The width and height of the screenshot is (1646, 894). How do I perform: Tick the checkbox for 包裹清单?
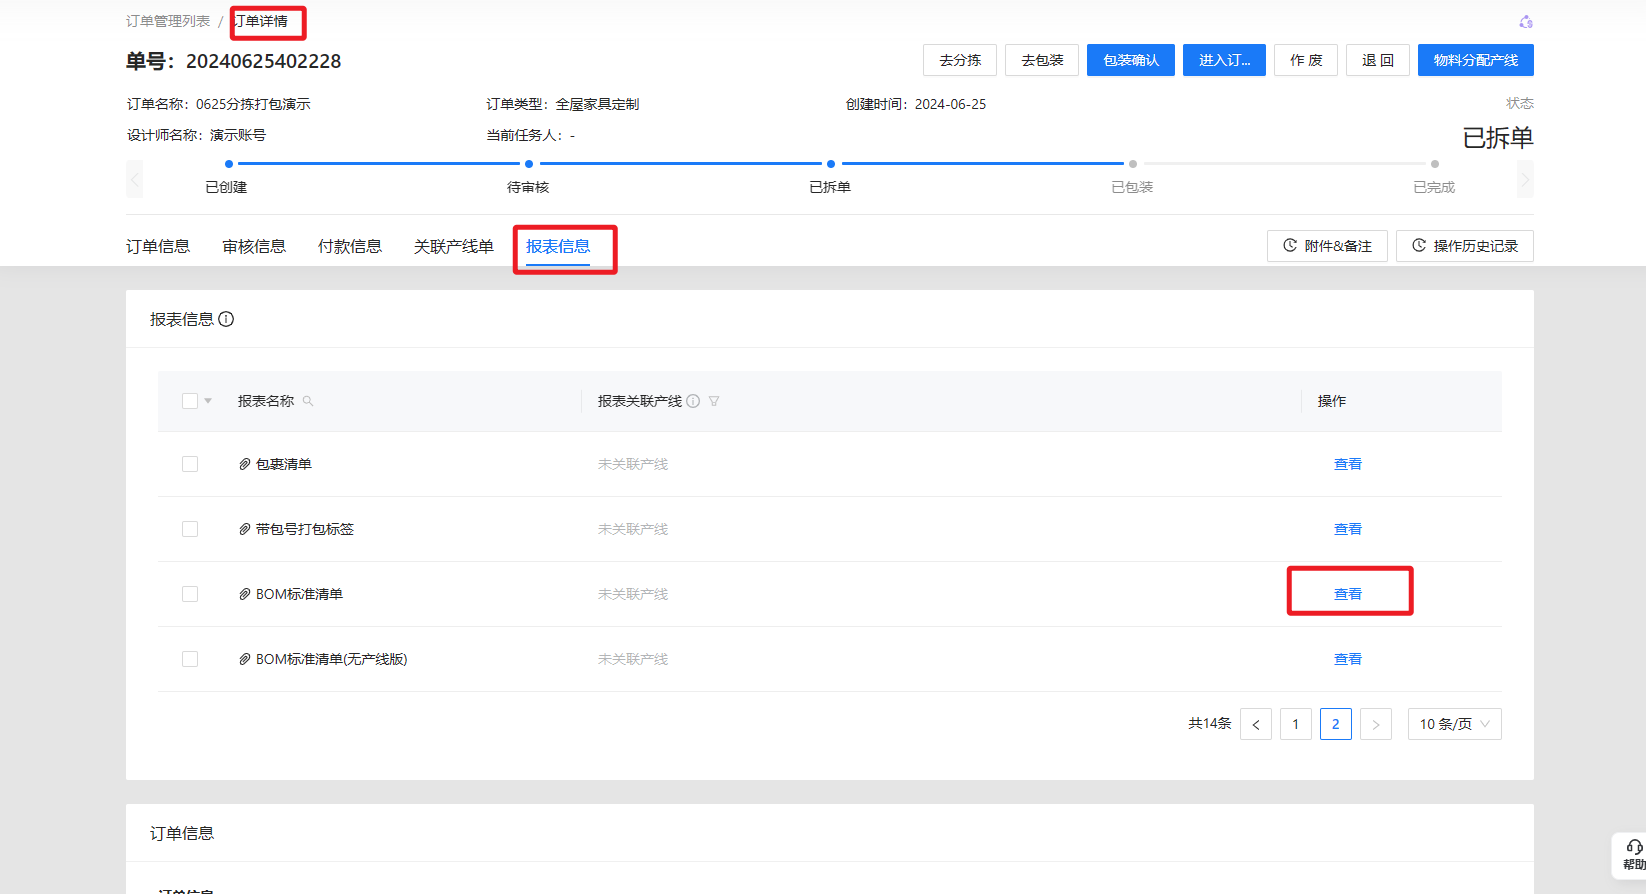pos(190,464)
